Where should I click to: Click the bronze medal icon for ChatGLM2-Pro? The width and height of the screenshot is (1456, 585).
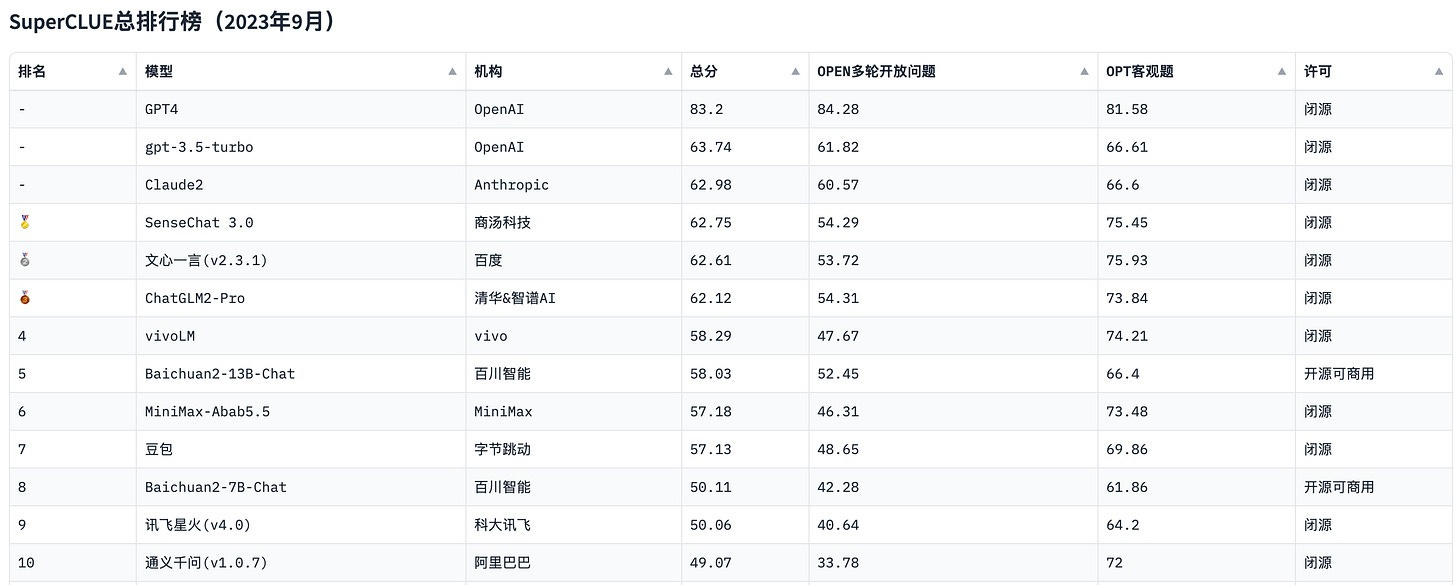24,298
